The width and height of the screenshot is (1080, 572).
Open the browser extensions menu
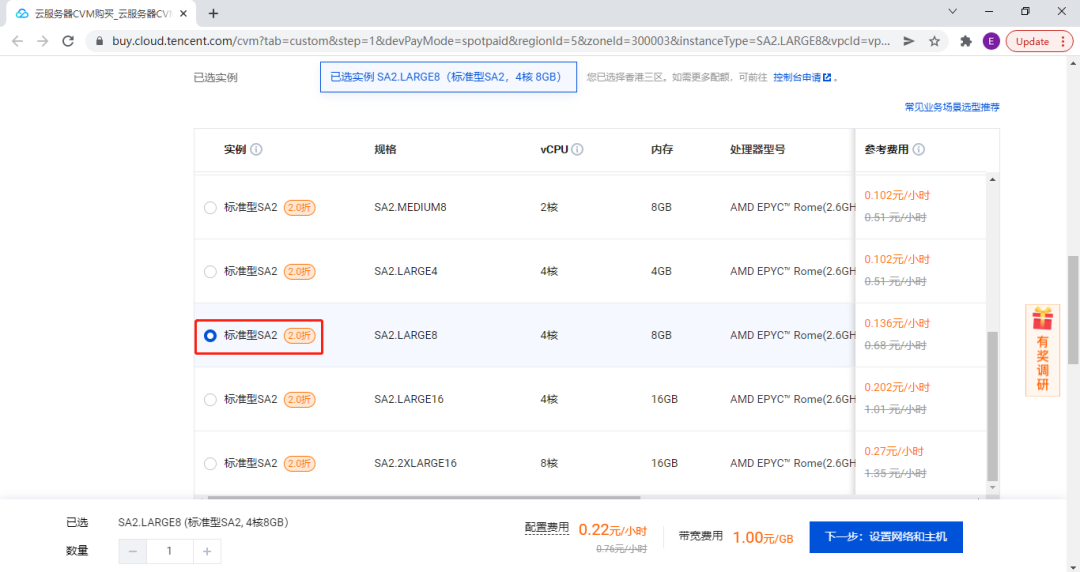tap(966, 41)
